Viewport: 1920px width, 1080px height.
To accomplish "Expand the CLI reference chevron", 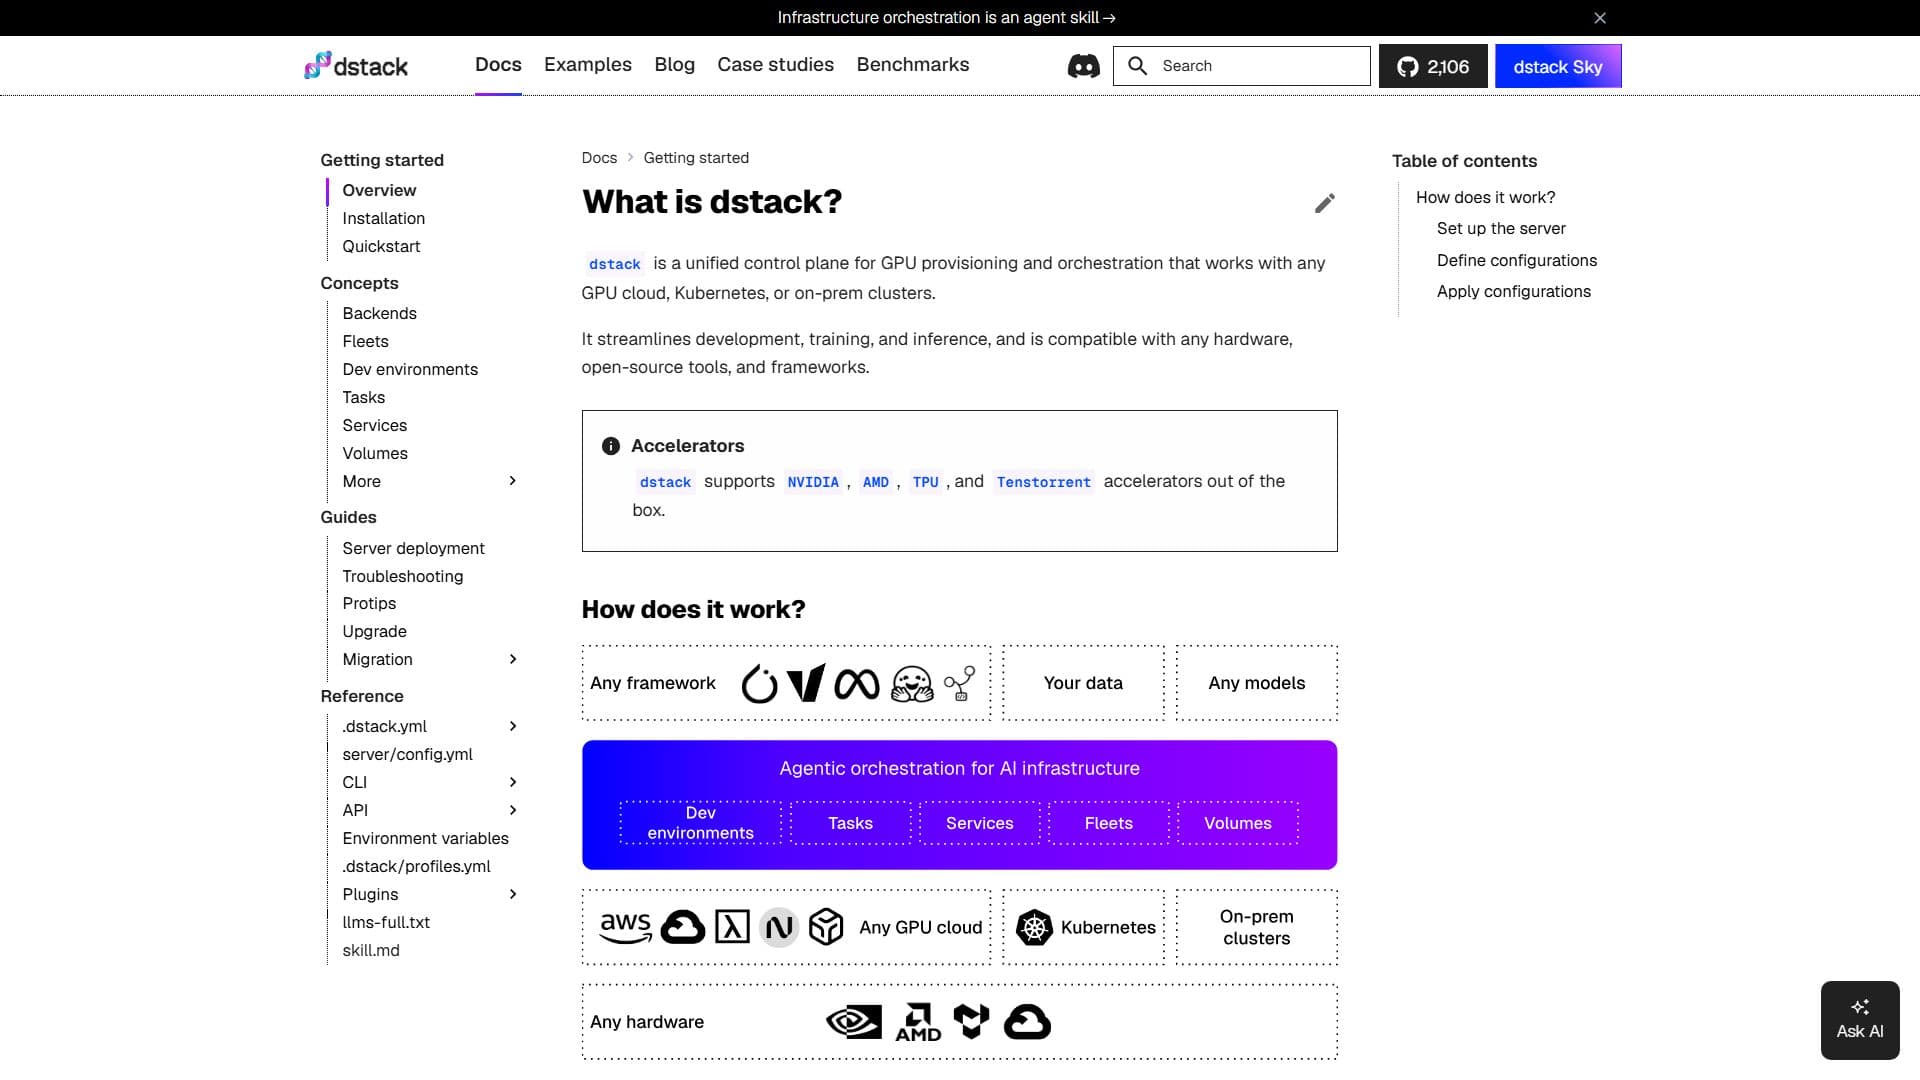I will click(x=513, y=782).
